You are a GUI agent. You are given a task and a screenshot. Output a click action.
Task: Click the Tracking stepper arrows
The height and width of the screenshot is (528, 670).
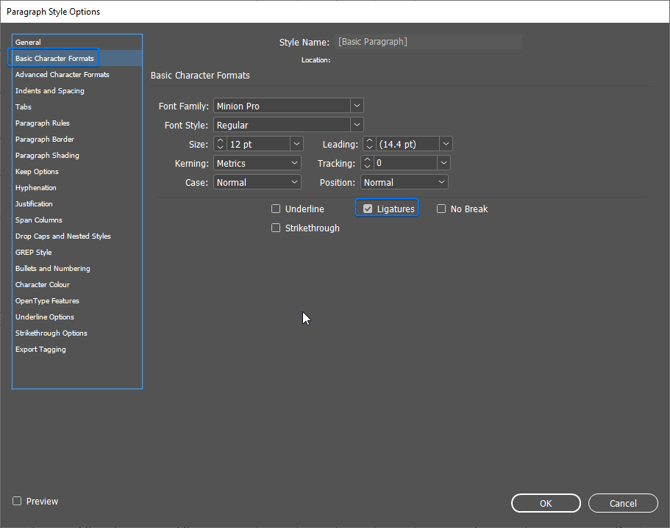coord(368,163)
